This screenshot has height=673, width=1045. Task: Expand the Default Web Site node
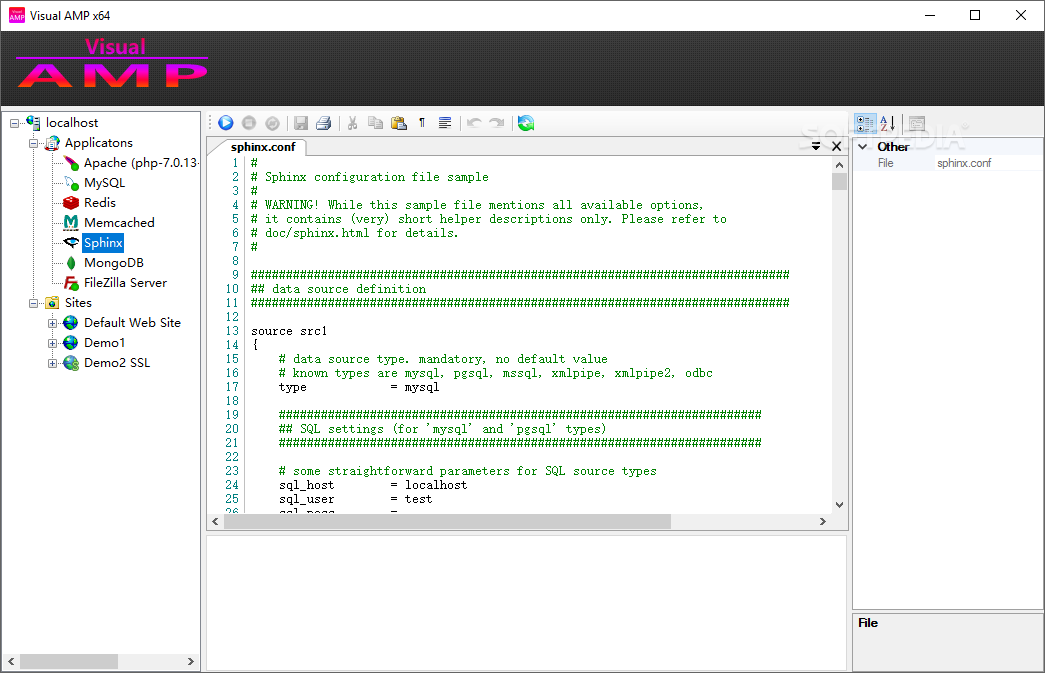click(53, 323)
